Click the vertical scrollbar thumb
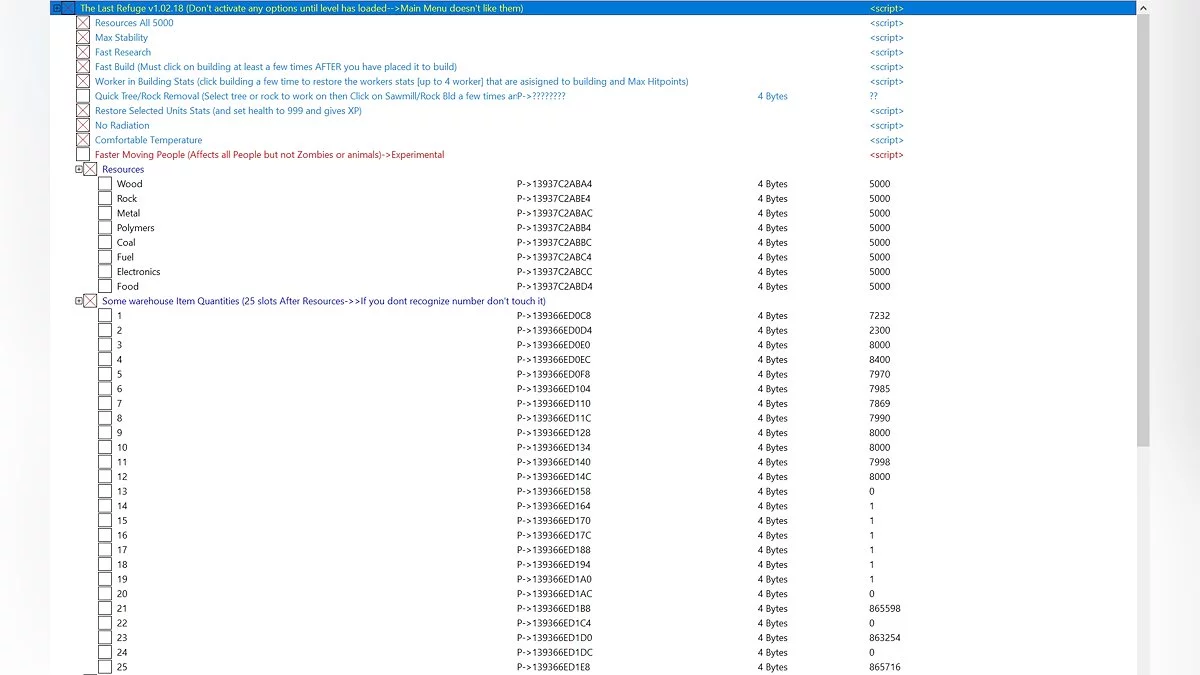The width and height of the screenshot is (1200, 675). coord(1143,230)
